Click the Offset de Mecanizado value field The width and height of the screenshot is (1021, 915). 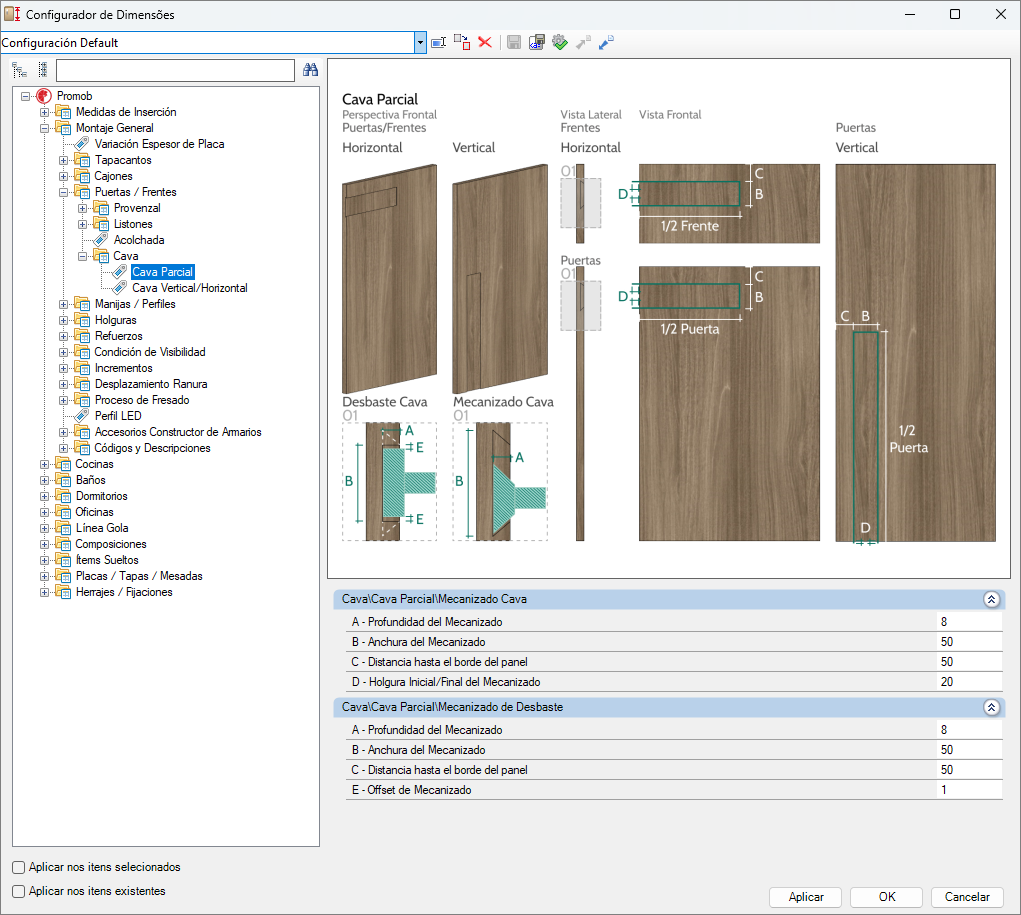point(968,790)
